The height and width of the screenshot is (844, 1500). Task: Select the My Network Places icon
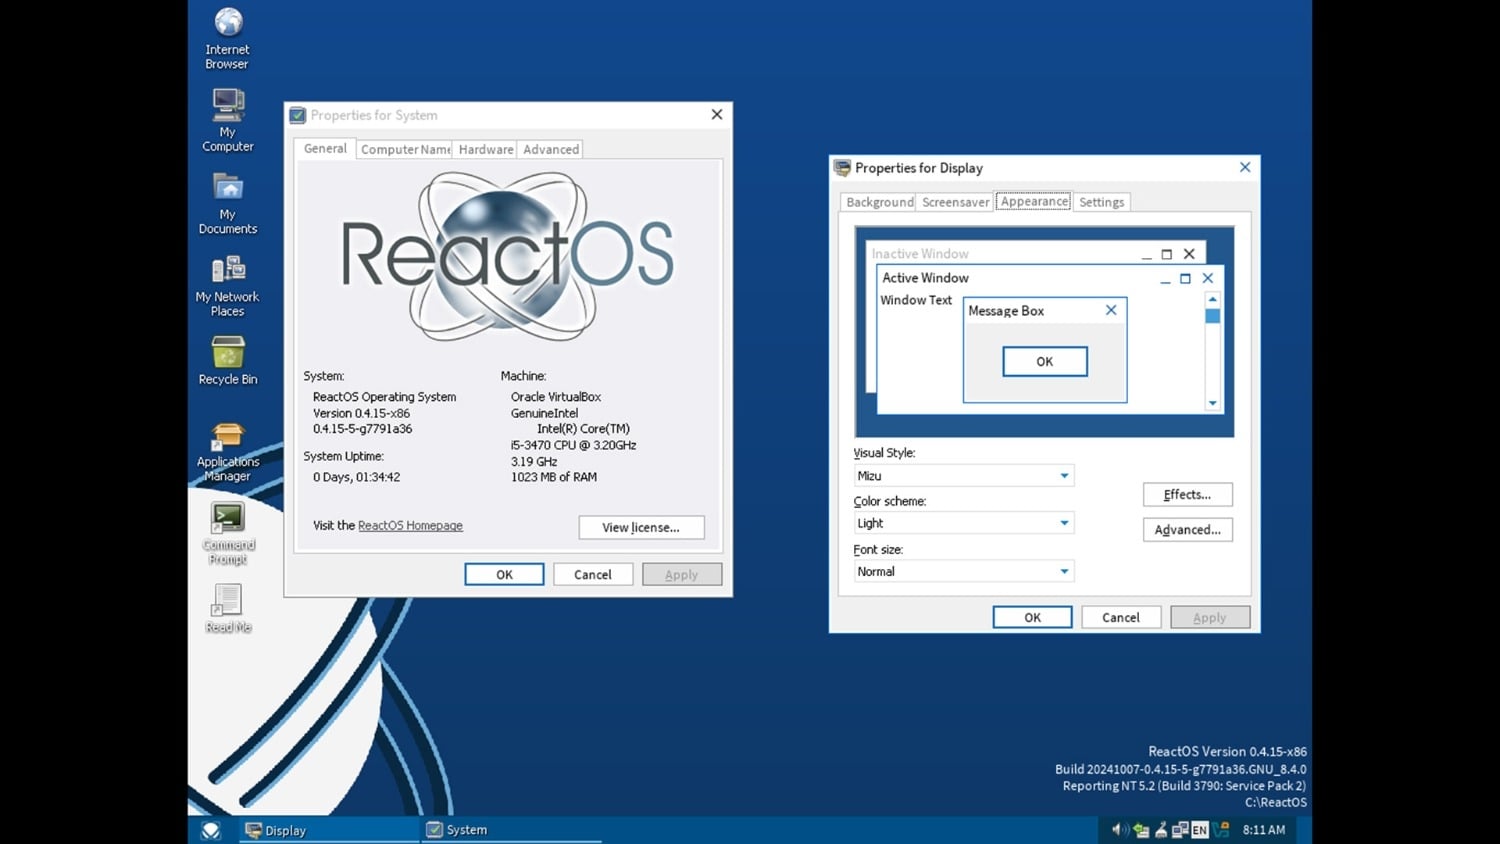pyautogui.click(x=227, y=286)
